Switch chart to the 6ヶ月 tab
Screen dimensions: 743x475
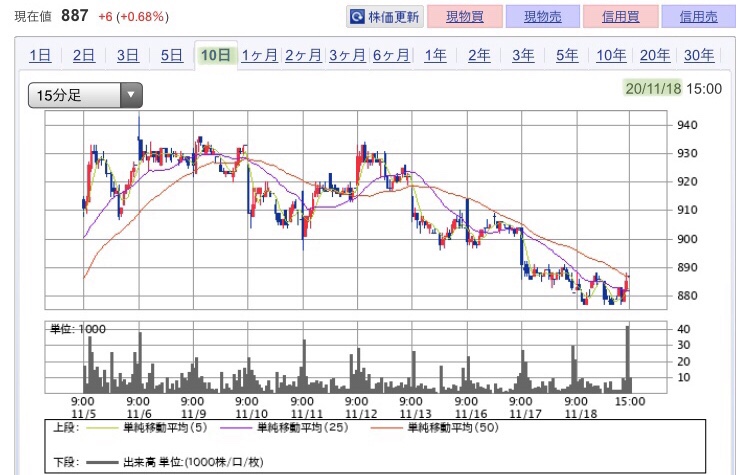pos(391,55)
